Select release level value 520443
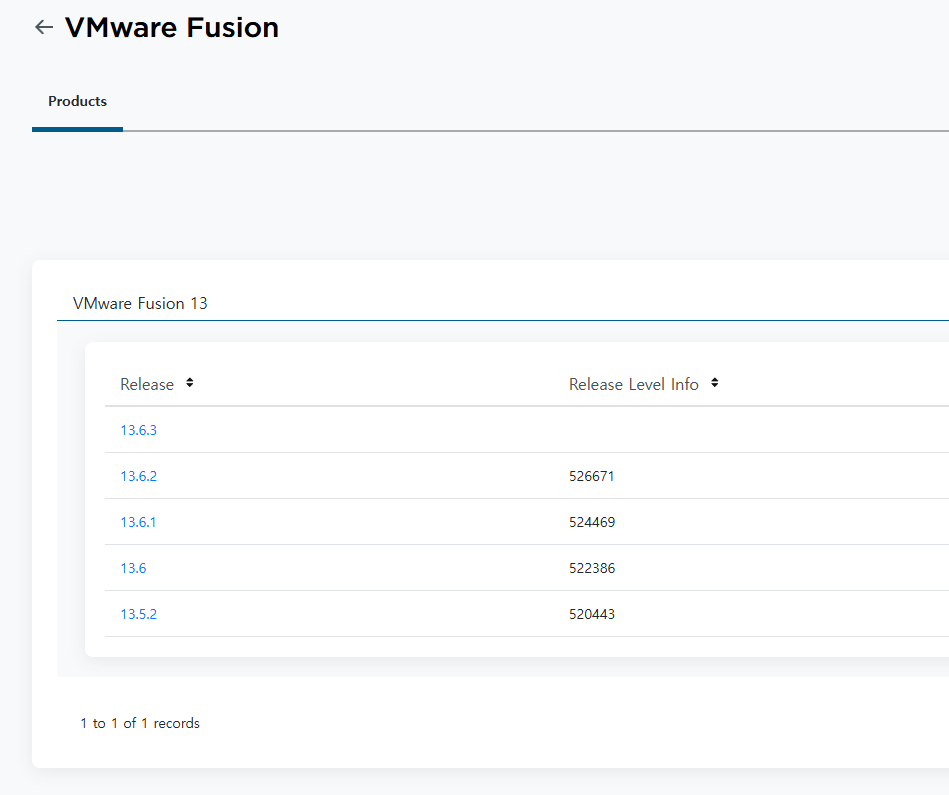This screenshot has width=949, height=795. click(592, 614)
